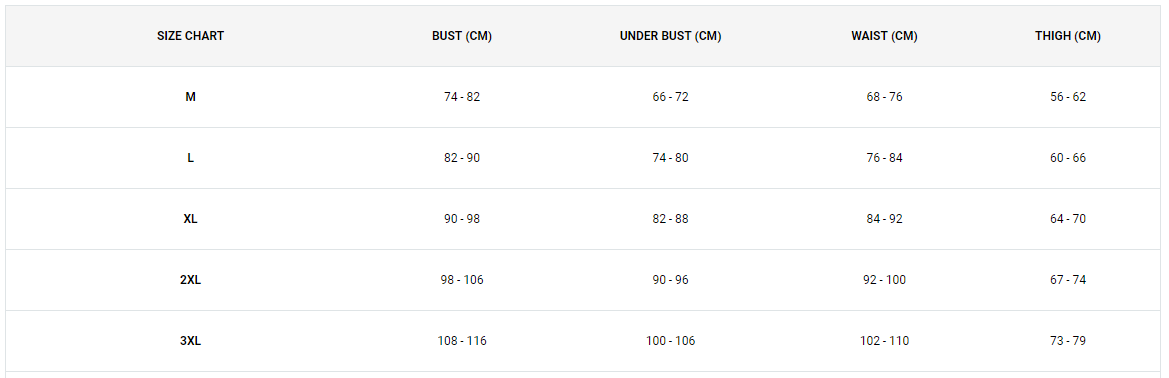Click waist value 84 - 92

tap(884, 219)
